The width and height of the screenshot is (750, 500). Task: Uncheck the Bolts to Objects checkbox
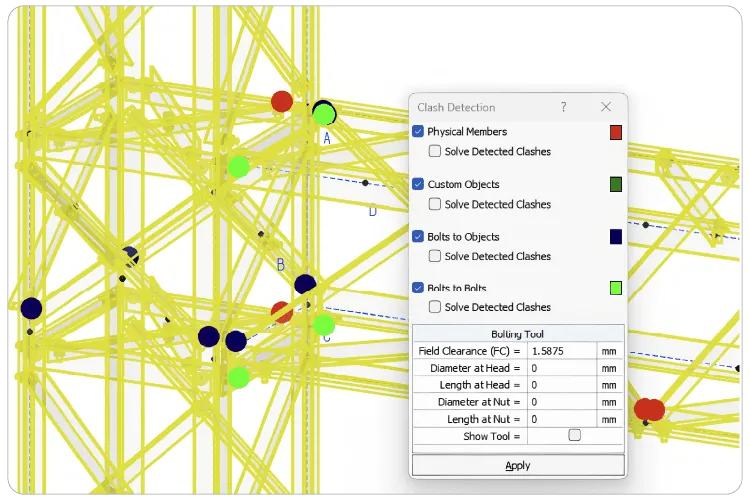(418, 236)
